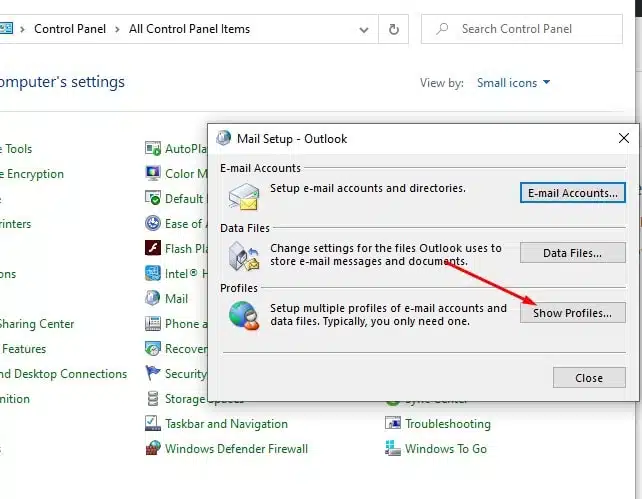This screenshot has width=642, height=499.
Task: Click the Flash Player red icon
Action: point(153,248)
